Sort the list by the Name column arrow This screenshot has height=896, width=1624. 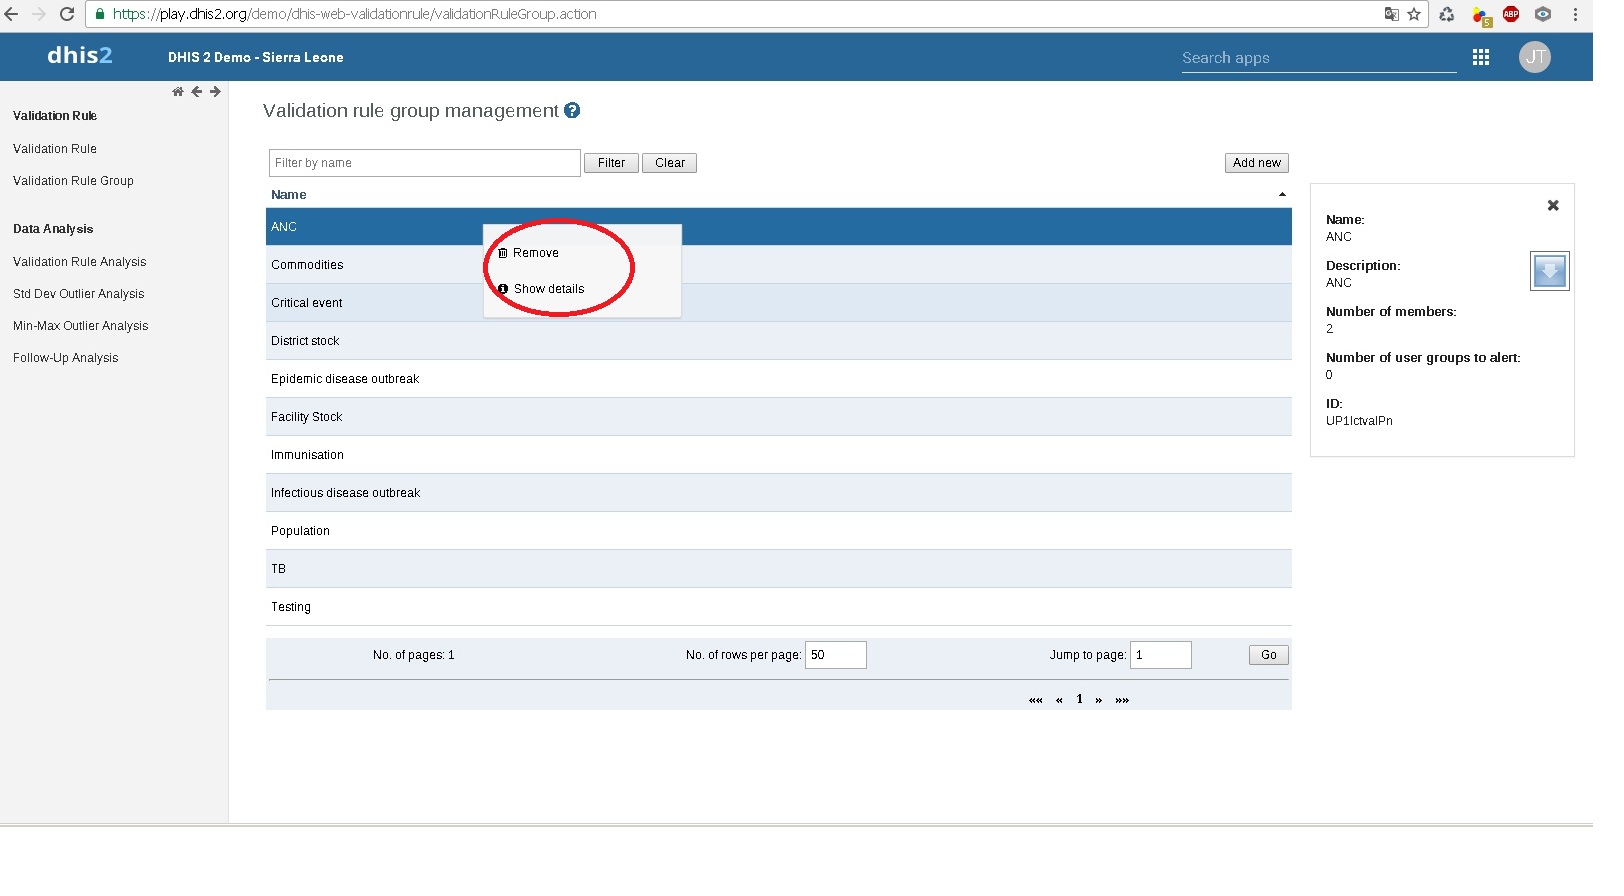click(1282, 195)
